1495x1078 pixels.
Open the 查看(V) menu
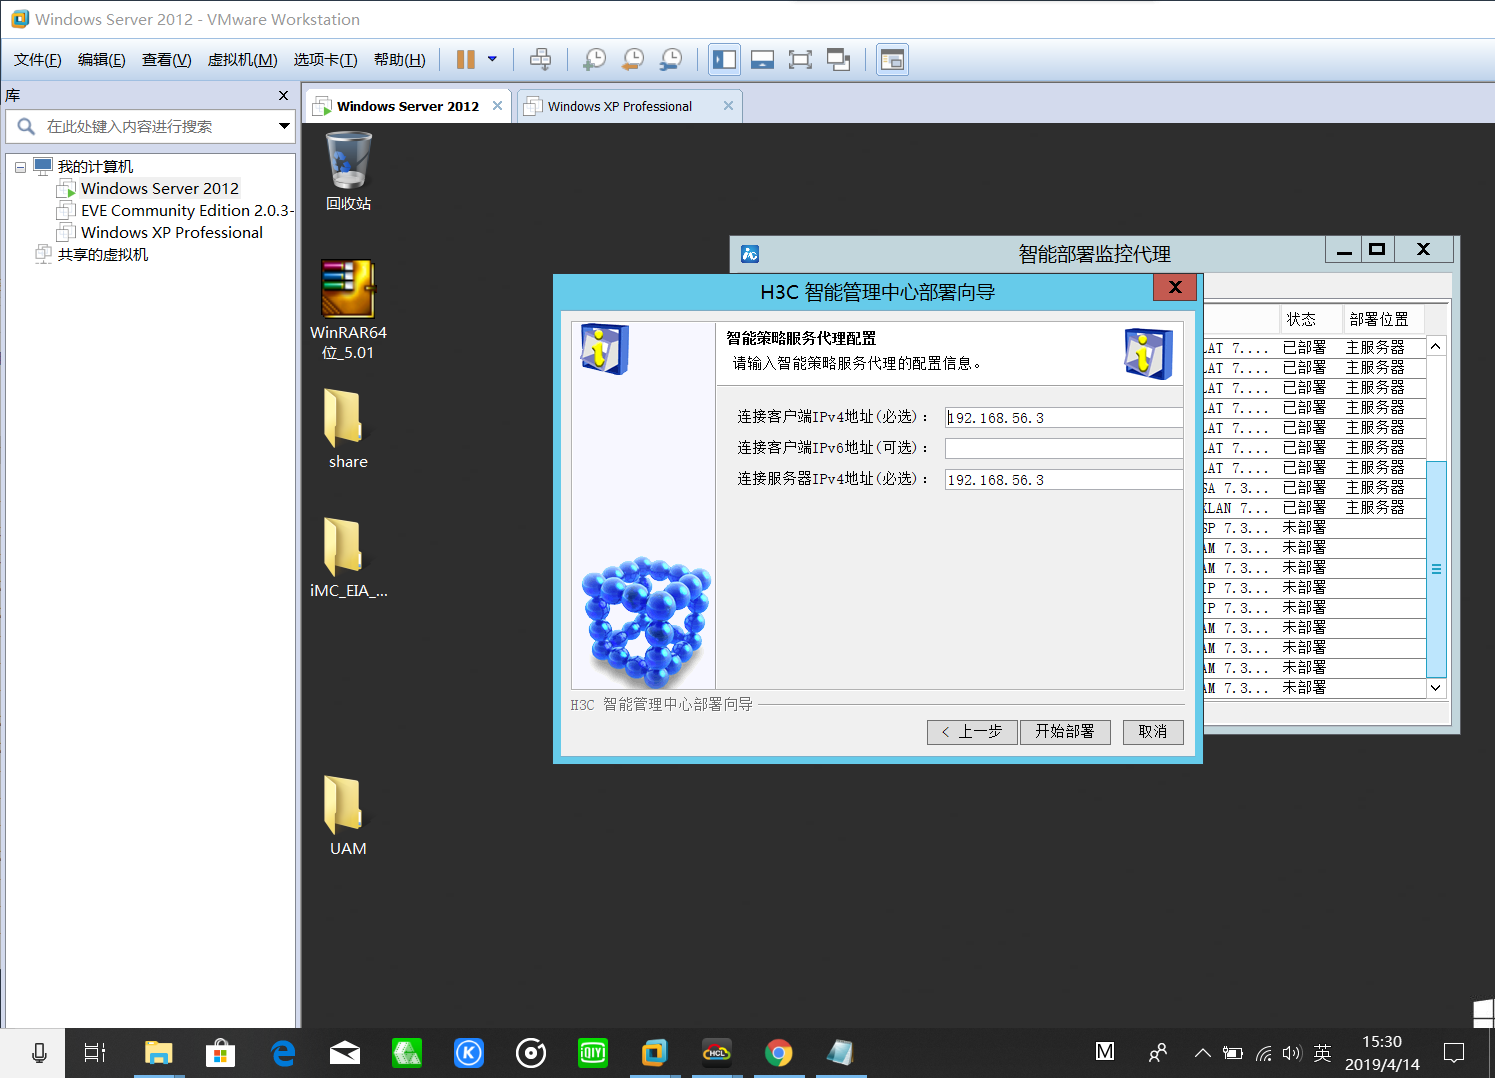click(166, 60)
